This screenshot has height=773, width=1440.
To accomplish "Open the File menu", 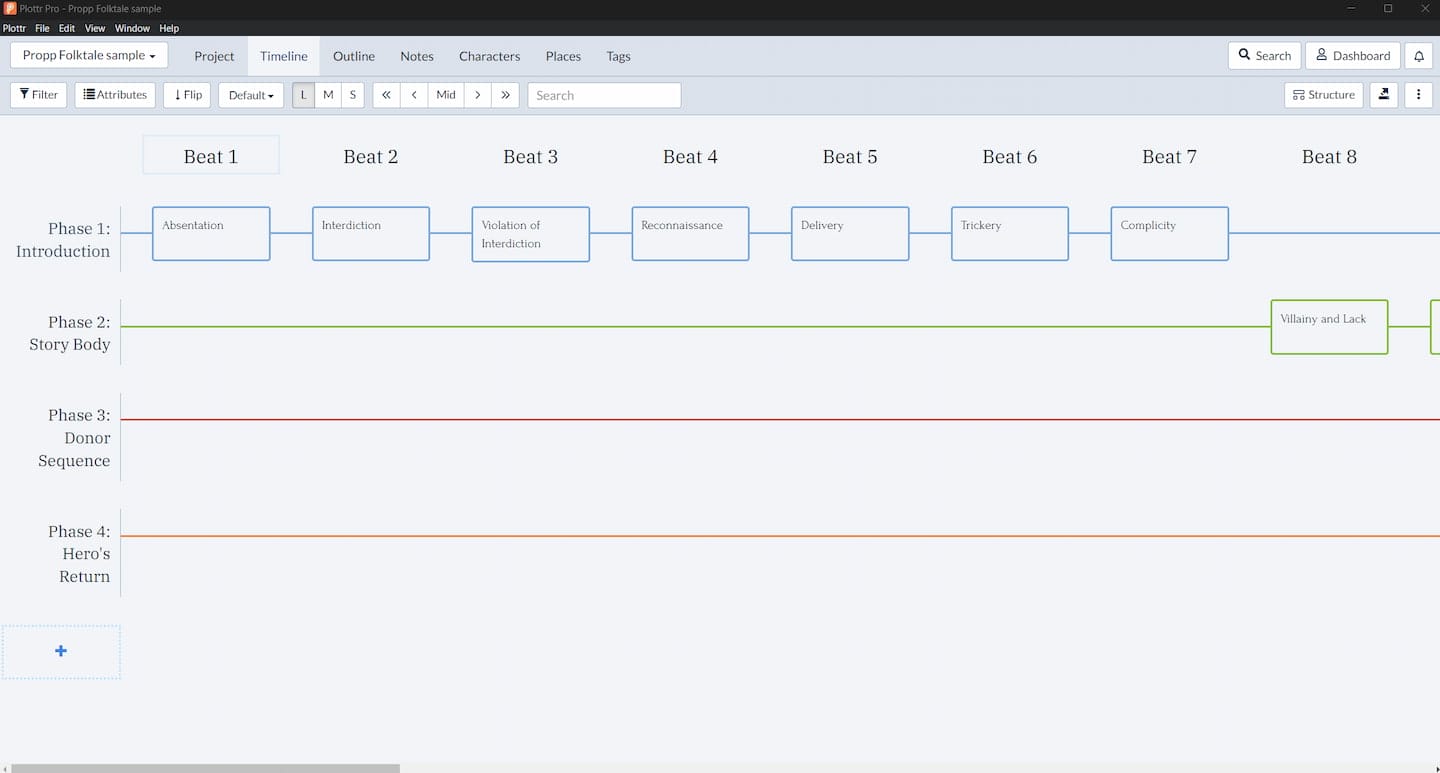I will tap(42, 28).
